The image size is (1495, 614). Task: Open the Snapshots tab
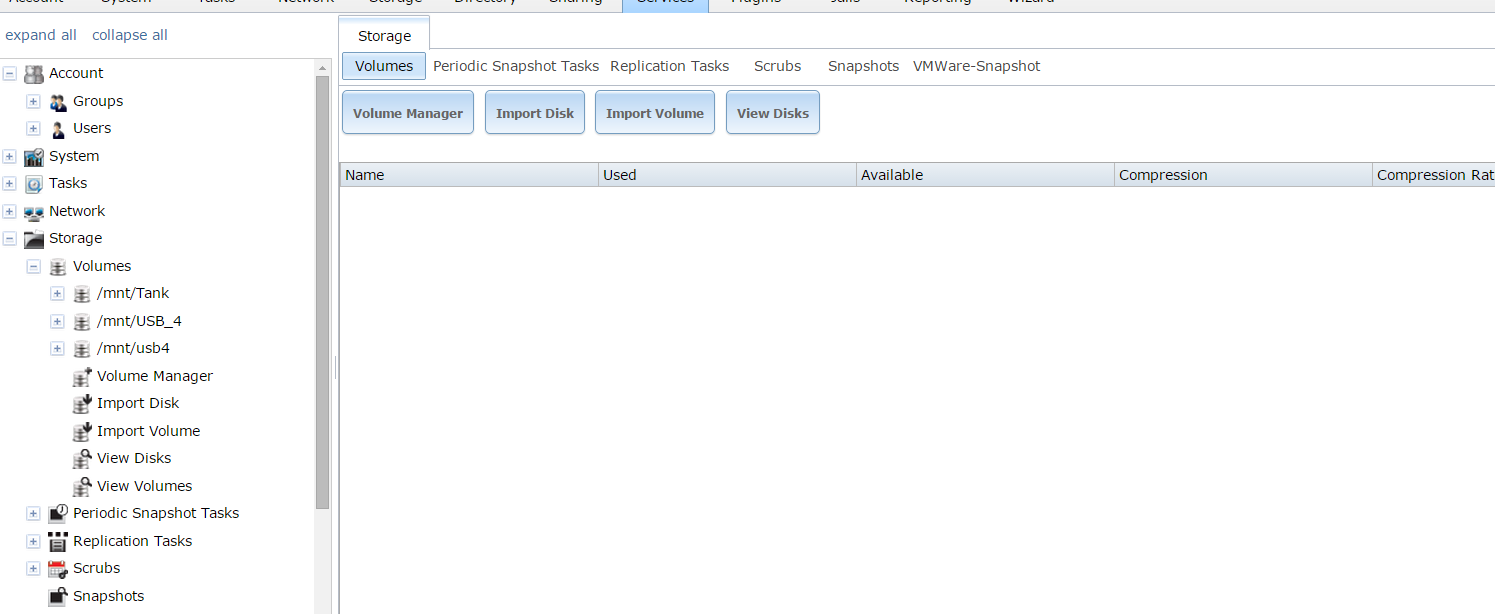[x=864, y=66]
